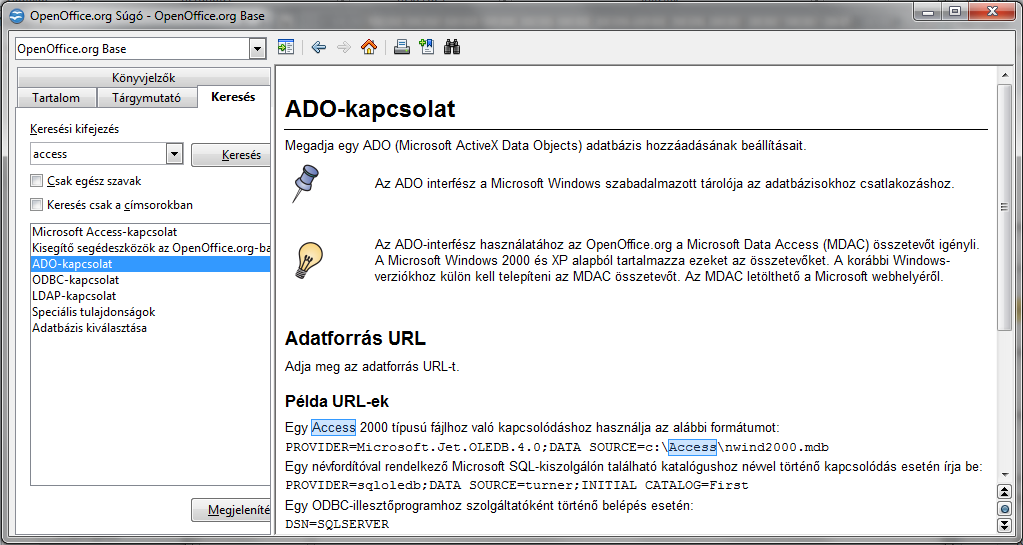Click the PROVIDER=sqloledb code line
The height and width of the screenshot is (545, 1023).
tap(517, 486)
